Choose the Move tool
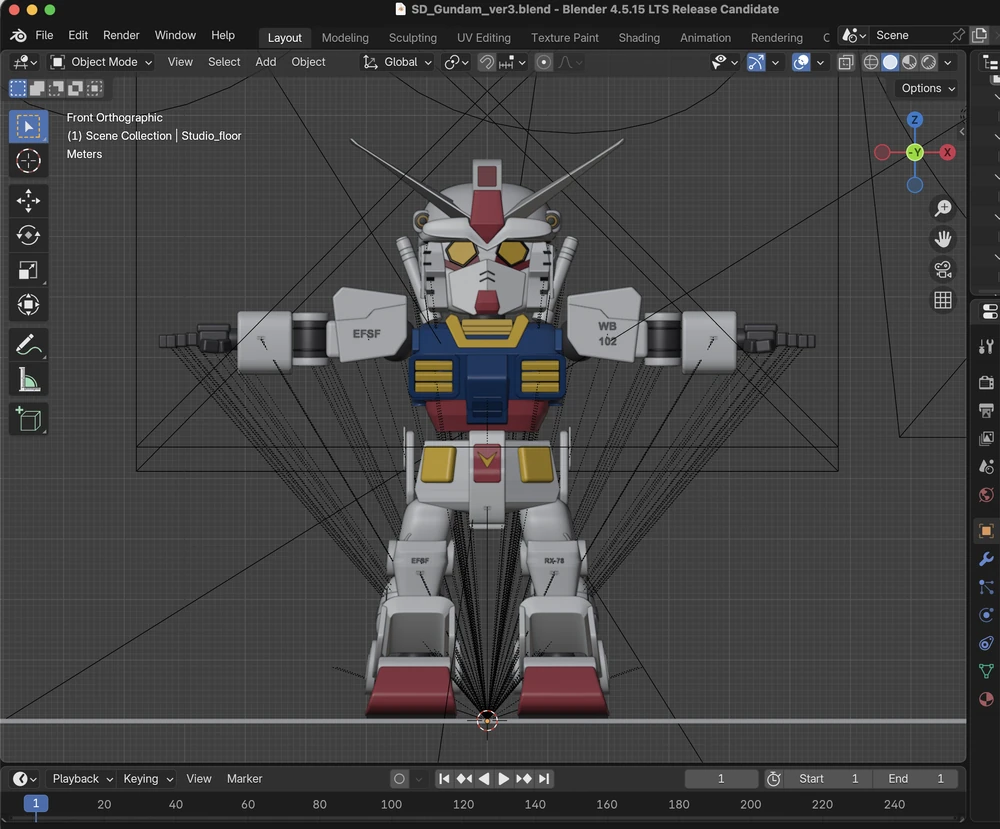The image size is (1000, 829). coord(28,201)
